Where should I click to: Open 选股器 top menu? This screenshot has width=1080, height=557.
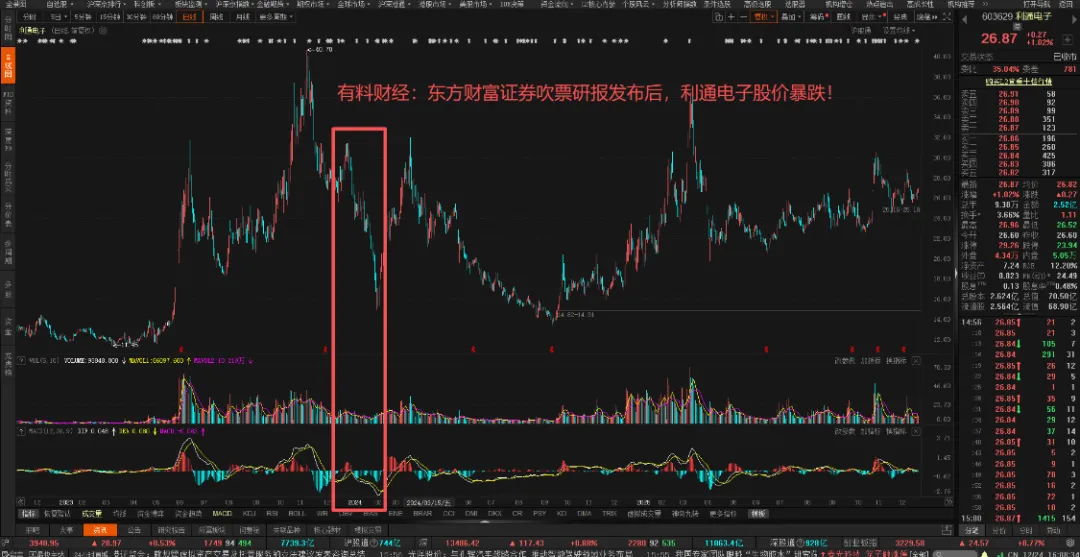pos(794,4)
